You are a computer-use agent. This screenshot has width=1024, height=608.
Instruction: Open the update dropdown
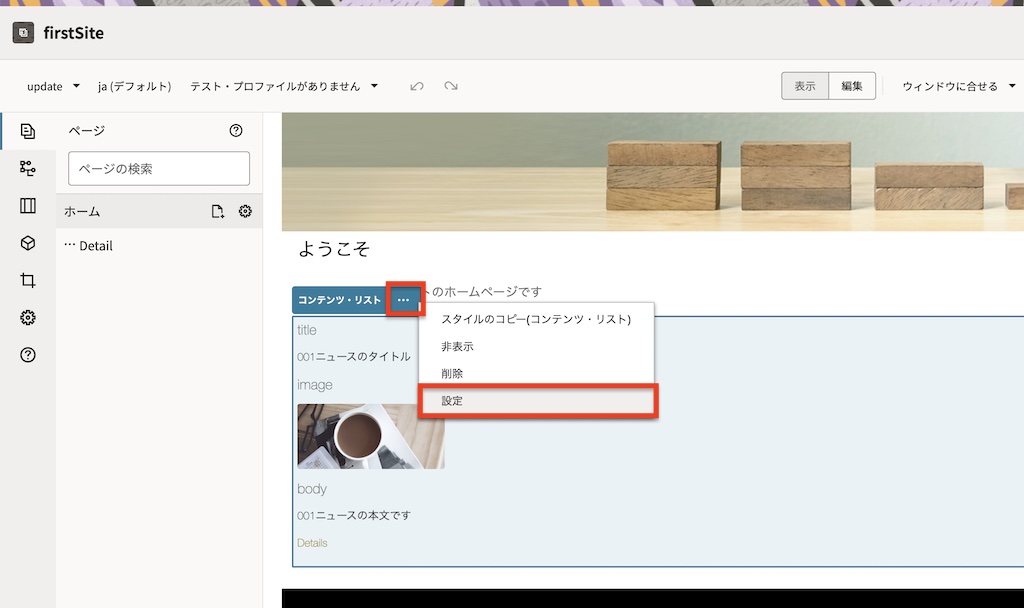point(53,86)
